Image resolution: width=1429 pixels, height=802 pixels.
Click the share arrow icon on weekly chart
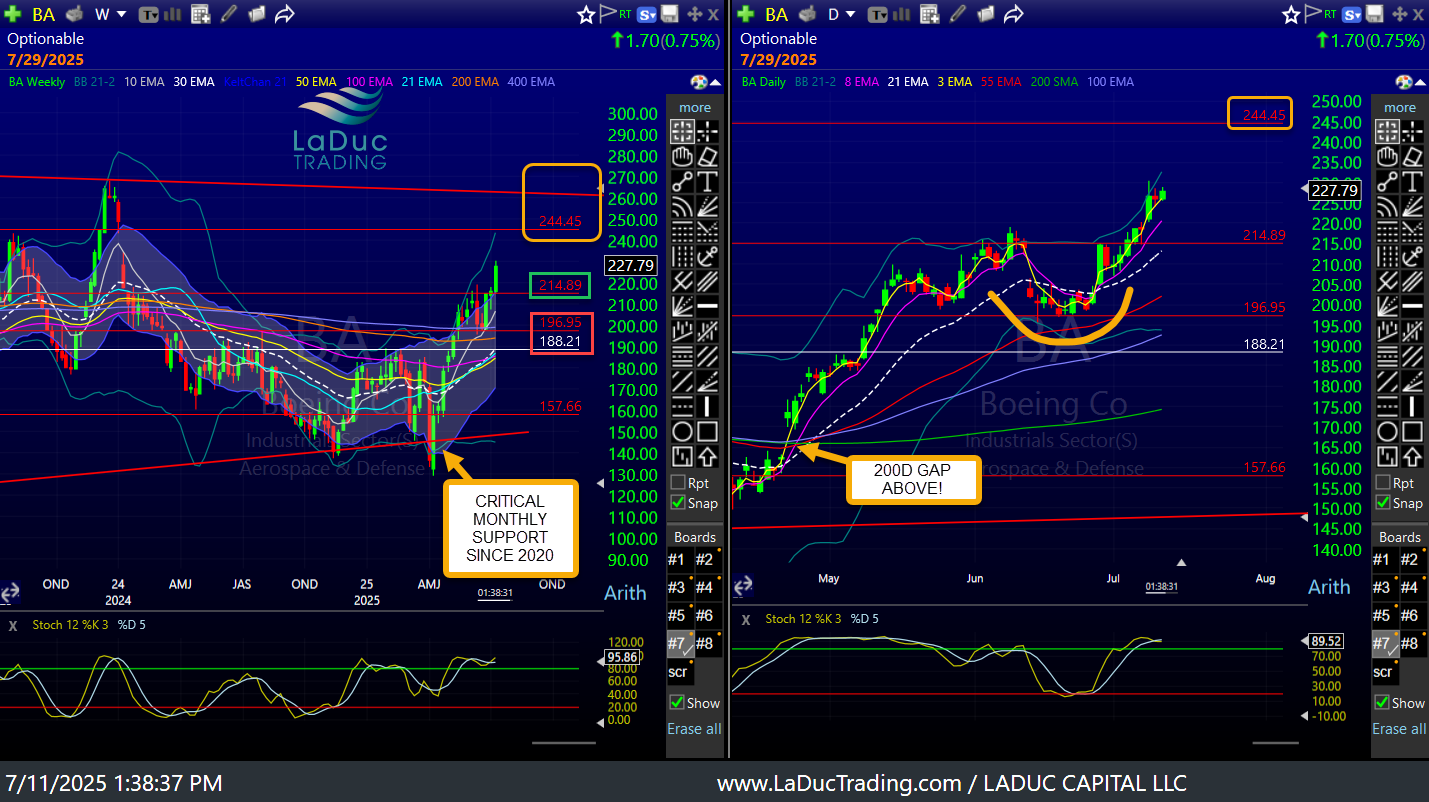point(284,14)
